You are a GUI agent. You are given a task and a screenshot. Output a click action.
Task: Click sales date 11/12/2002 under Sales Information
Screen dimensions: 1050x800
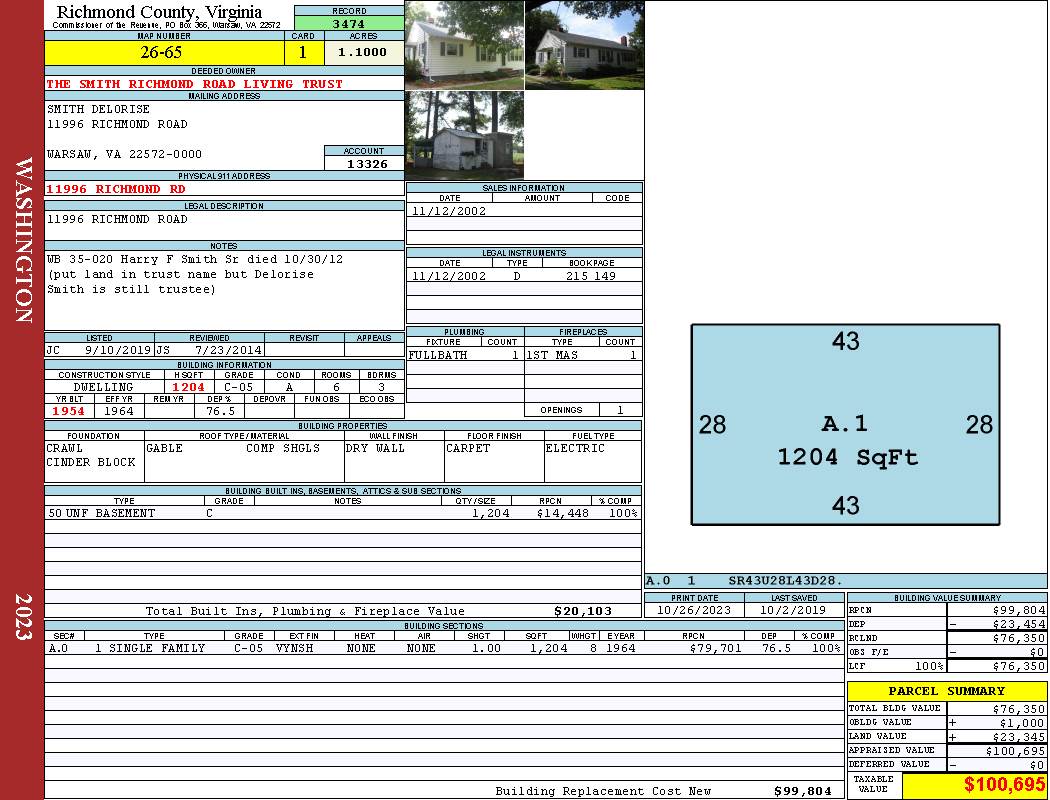(449, 211)
